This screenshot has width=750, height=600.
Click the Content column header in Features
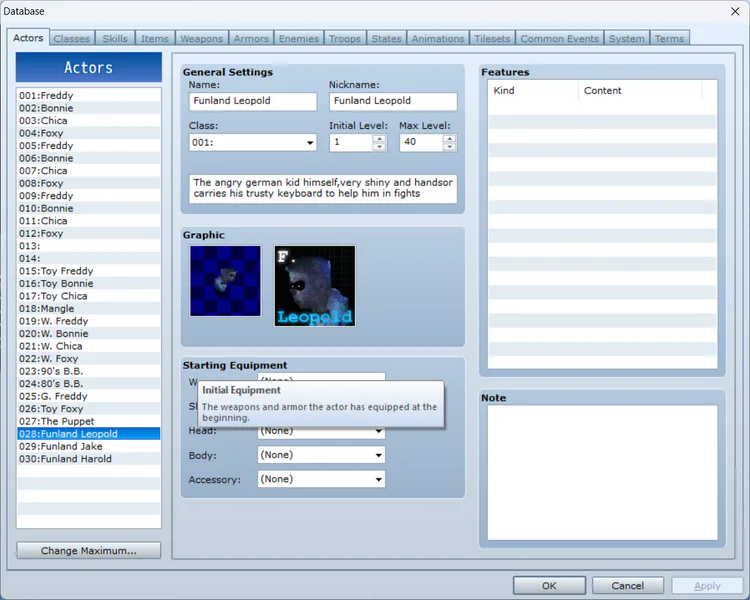coord(640,90)
